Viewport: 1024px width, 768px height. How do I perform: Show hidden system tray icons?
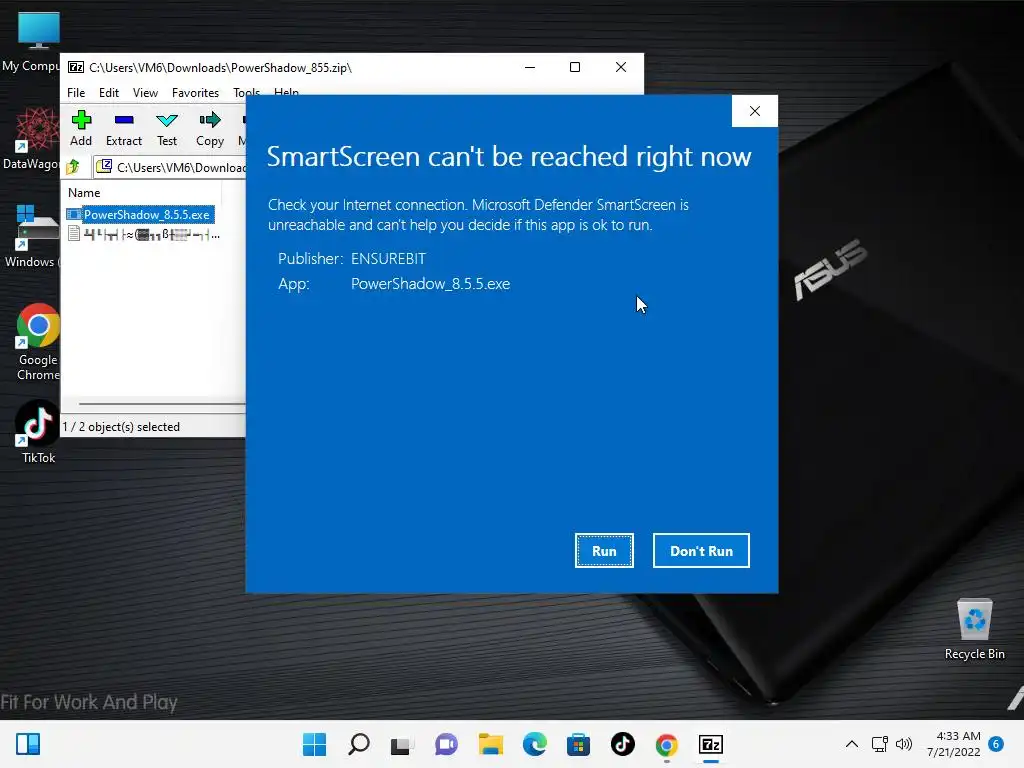[852, 744]
